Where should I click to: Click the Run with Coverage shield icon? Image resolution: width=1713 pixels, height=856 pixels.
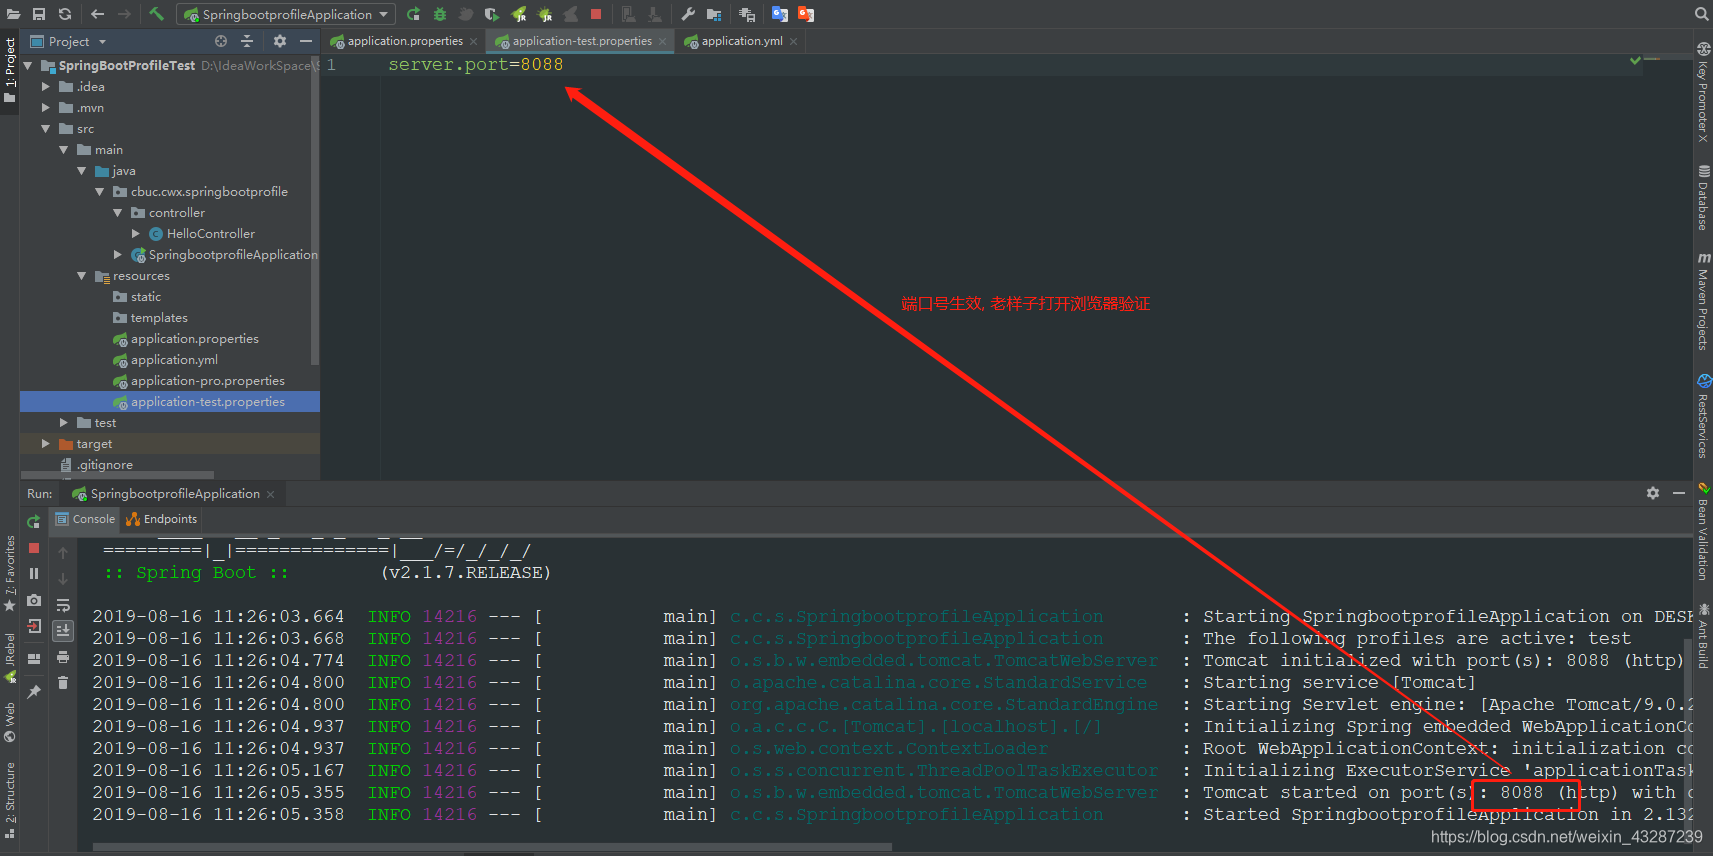tap(491, 14)
